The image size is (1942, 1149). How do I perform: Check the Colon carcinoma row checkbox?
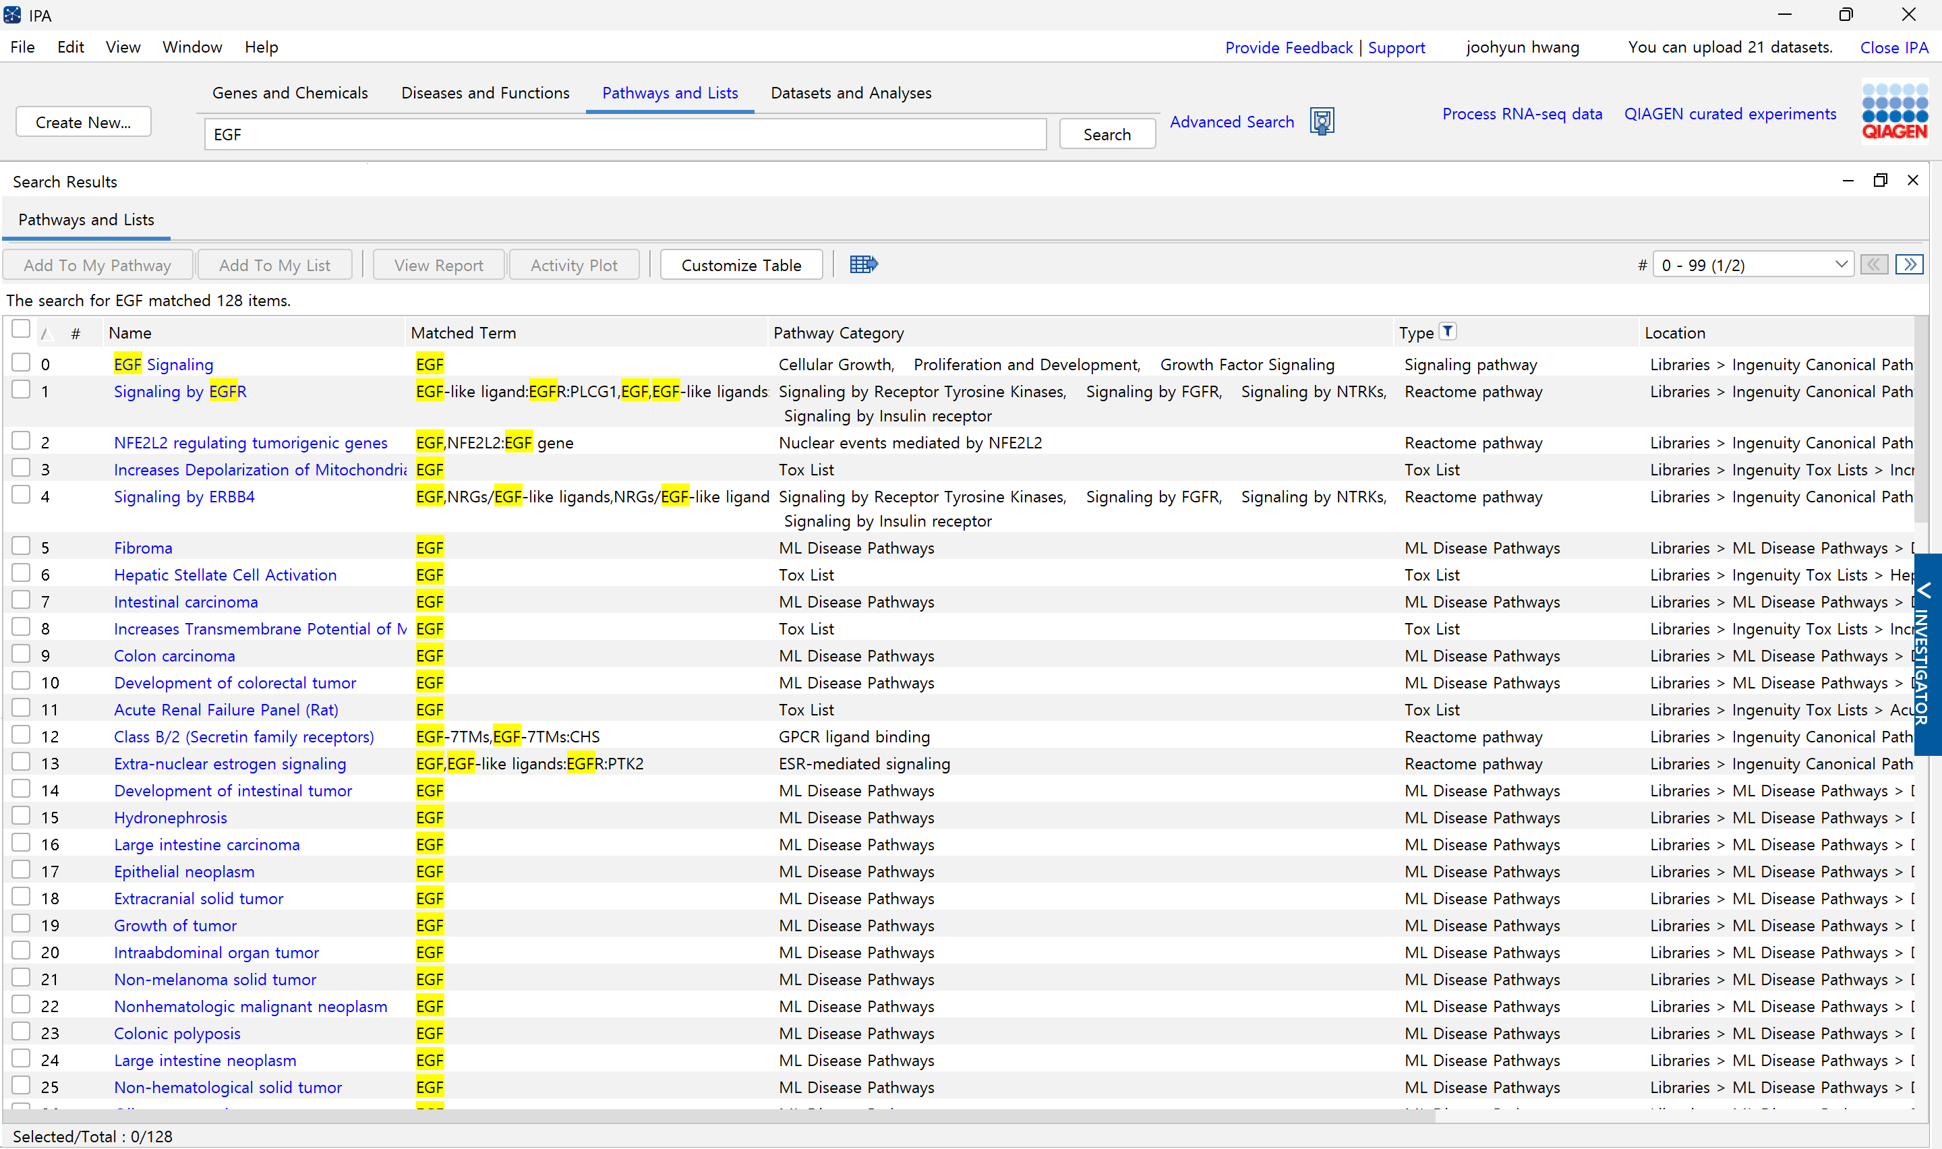click(x=20, y=653)
